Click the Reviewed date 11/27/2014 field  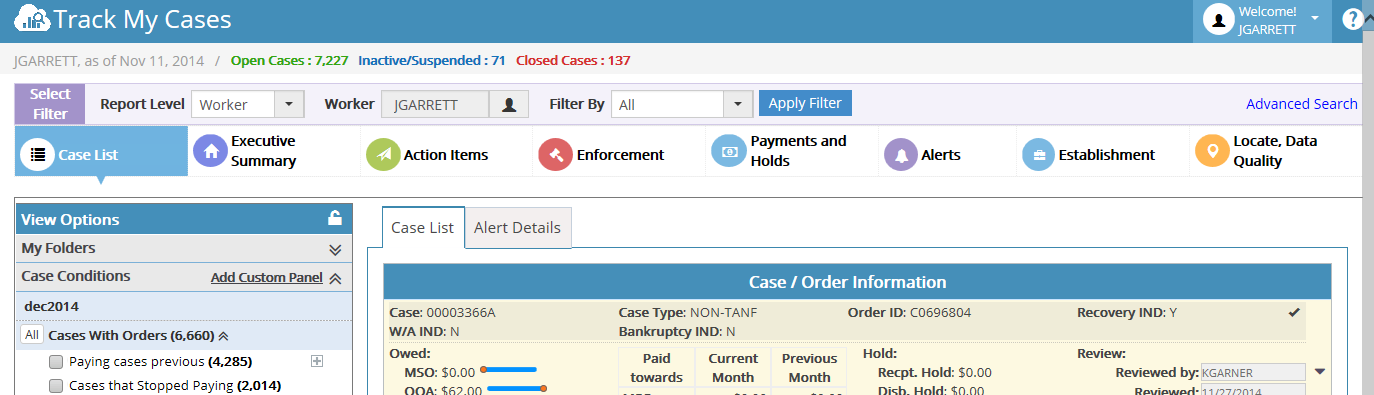click(1253, 390)
